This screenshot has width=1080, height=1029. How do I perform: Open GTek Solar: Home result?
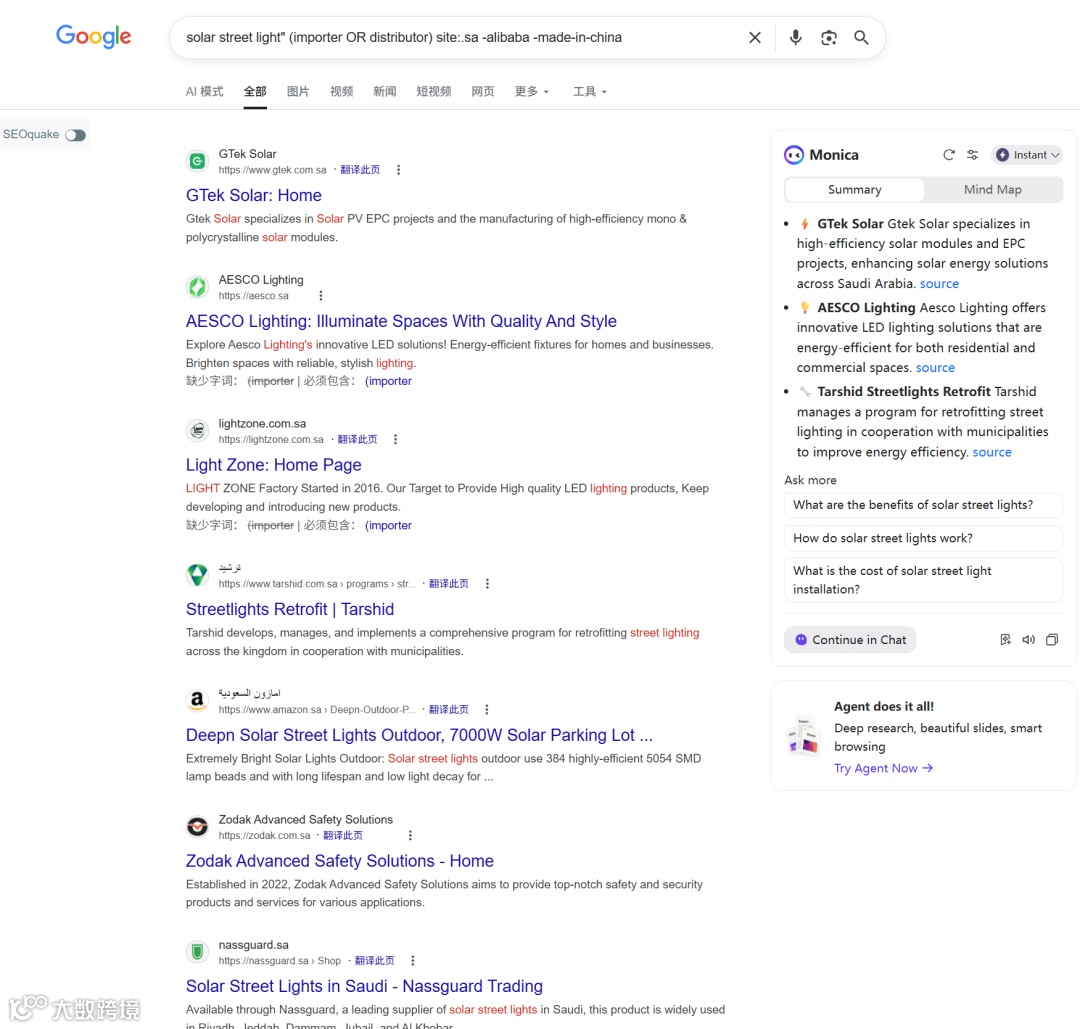point(253,196)
